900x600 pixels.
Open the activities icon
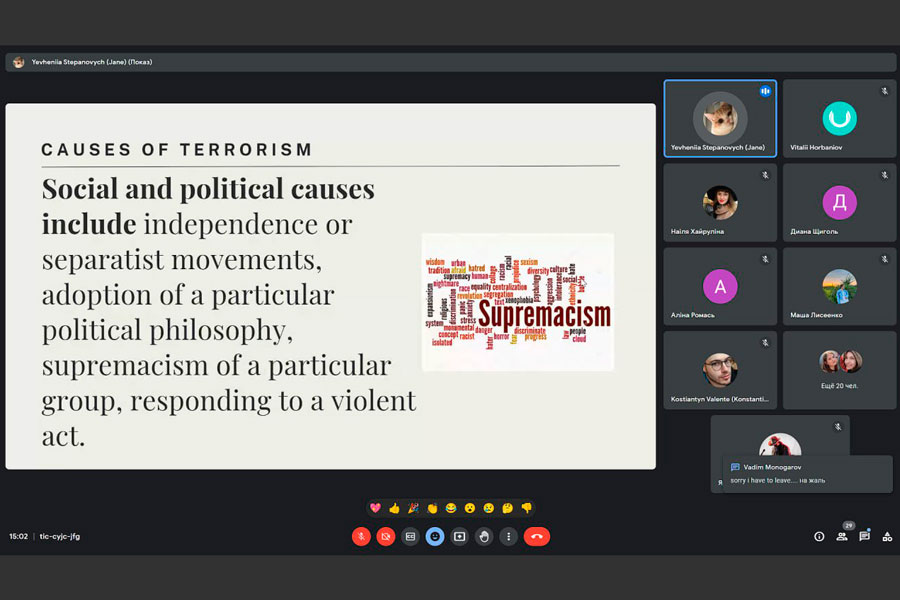click(x=887, y=536)
